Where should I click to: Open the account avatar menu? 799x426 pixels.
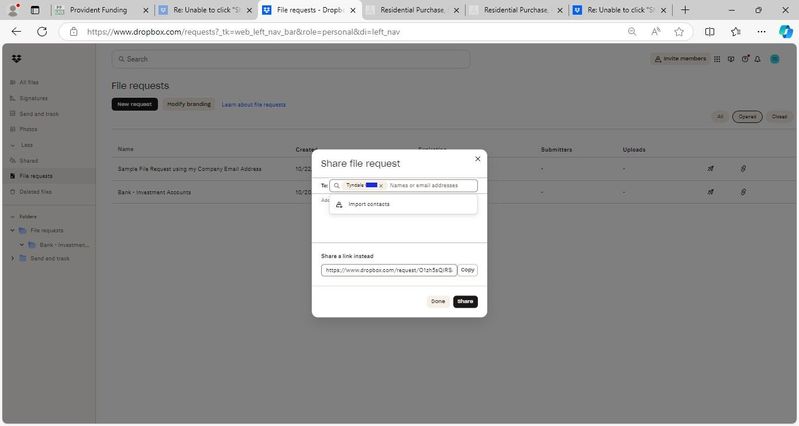pyautogui.click(x=775, y=59)
